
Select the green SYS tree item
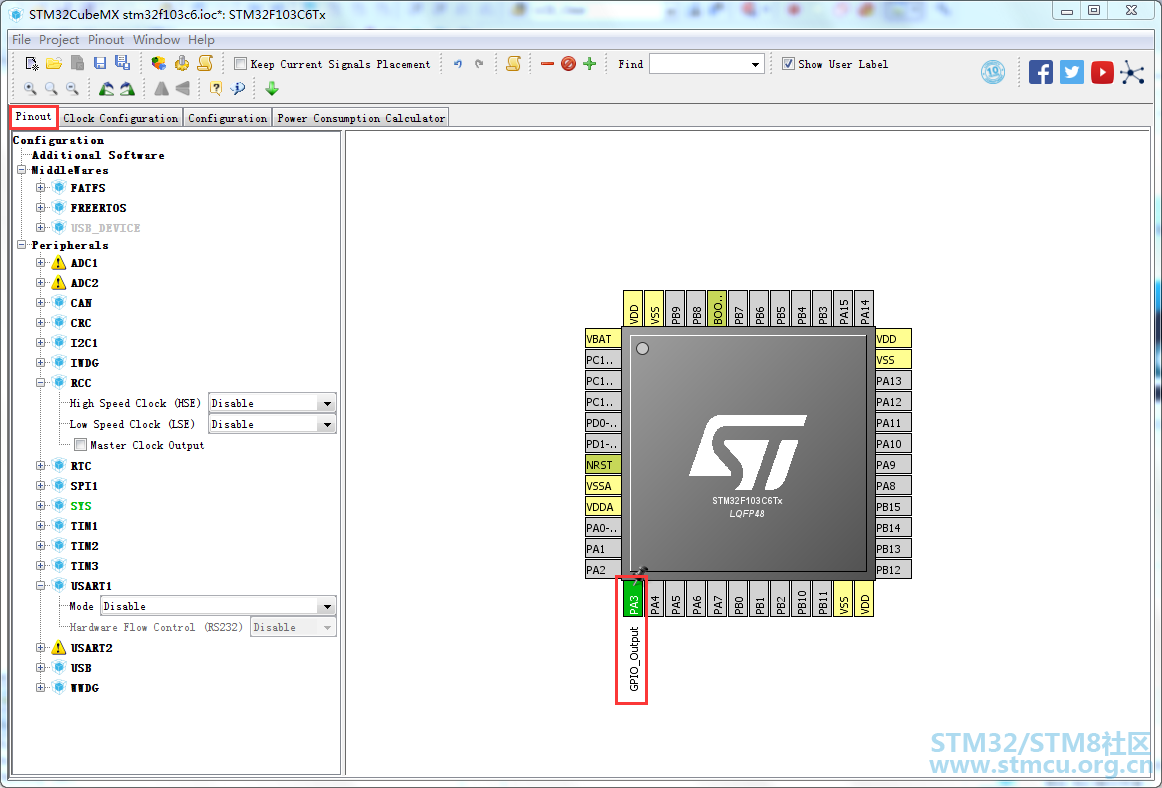[x=81, y=506]
